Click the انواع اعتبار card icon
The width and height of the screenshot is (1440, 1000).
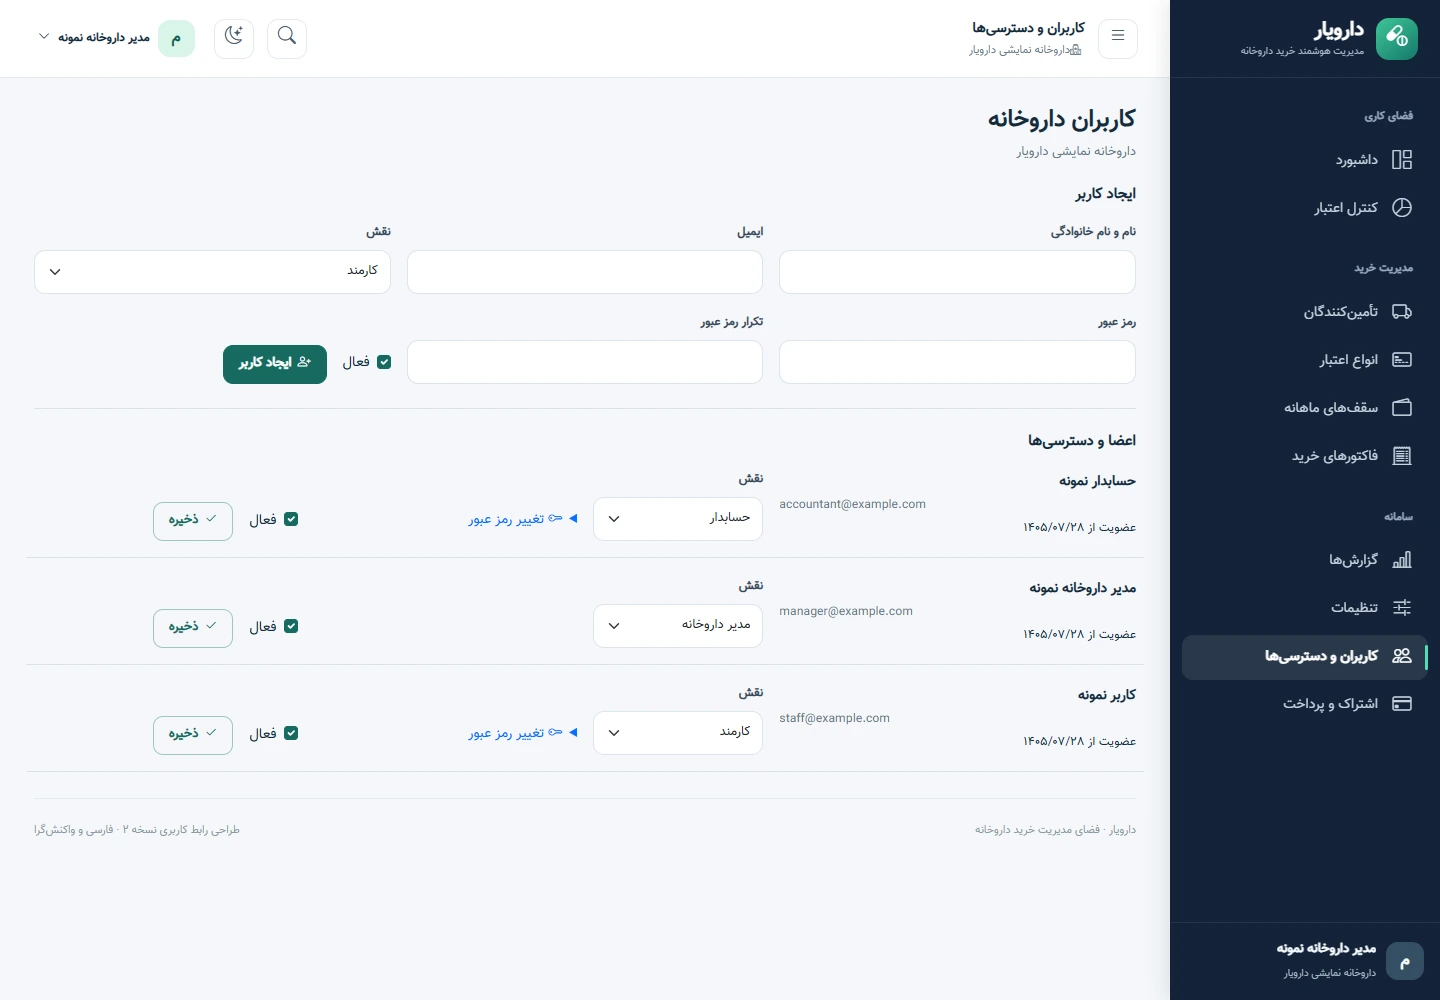click(x=1402, y=360)
